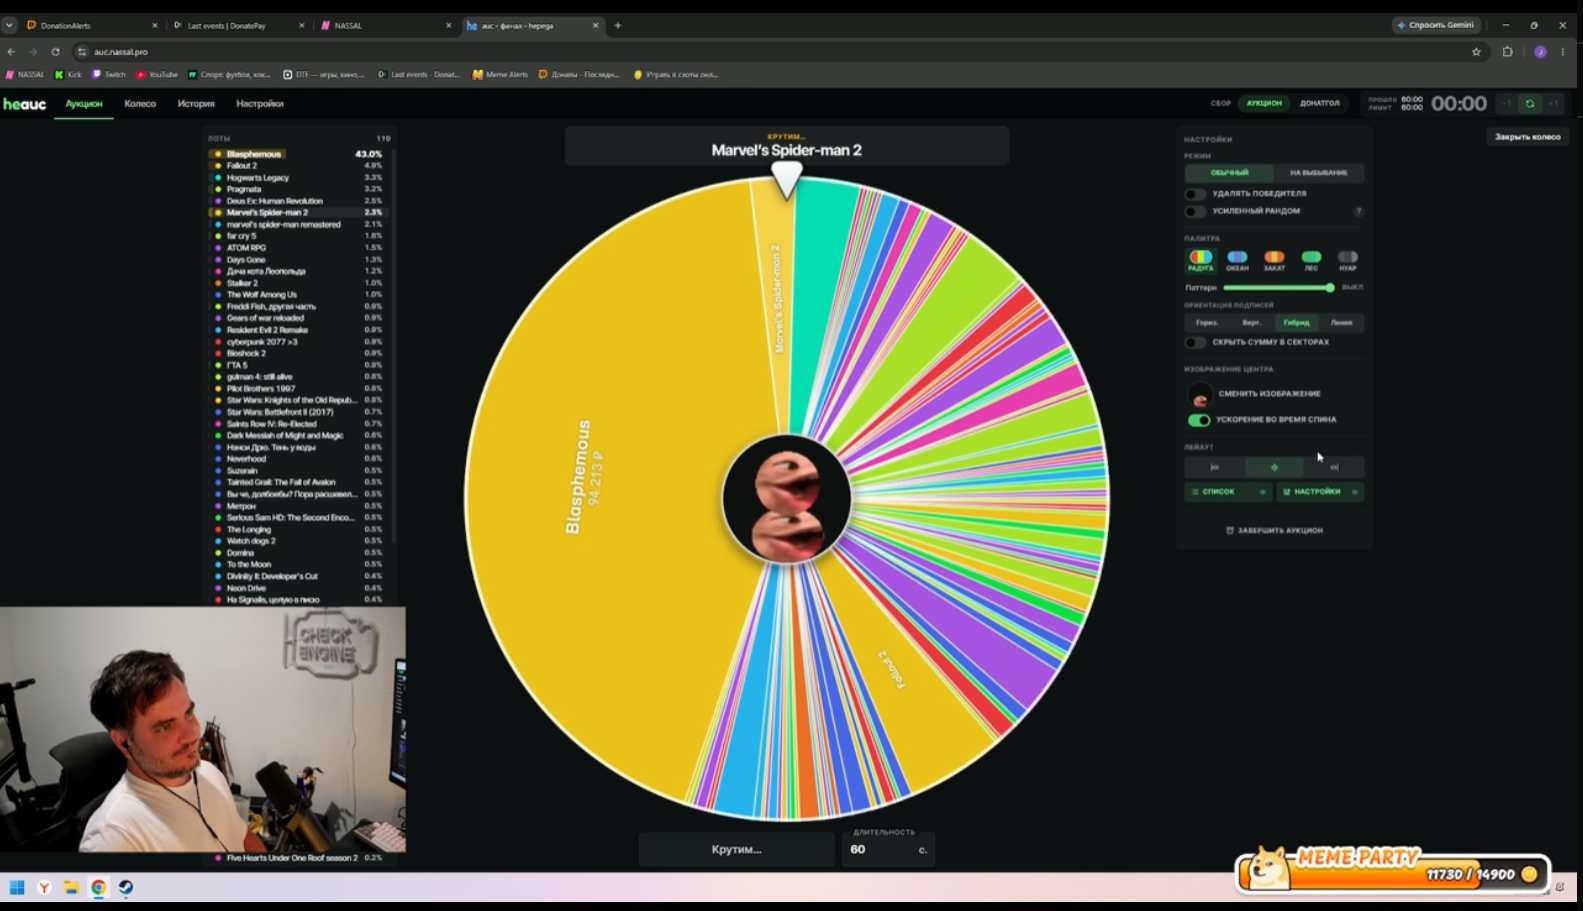Open the YouTube bookmark
Image resolution: width=1583 pixels, height=911 pixels.
coord(157,74)
